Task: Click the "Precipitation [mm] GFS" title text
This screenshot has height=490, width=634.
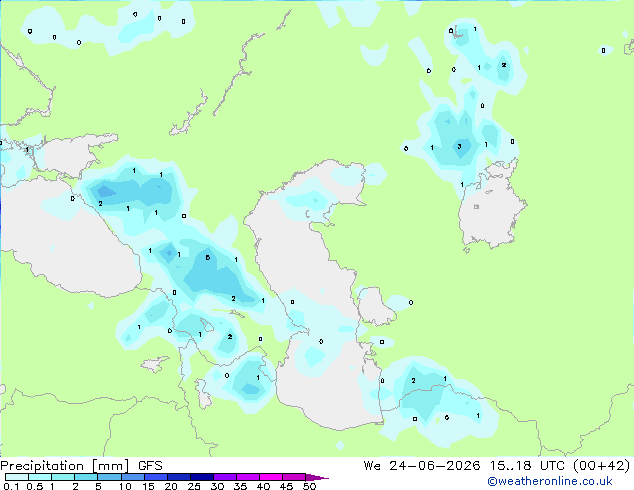Action: tap(81, 465)
